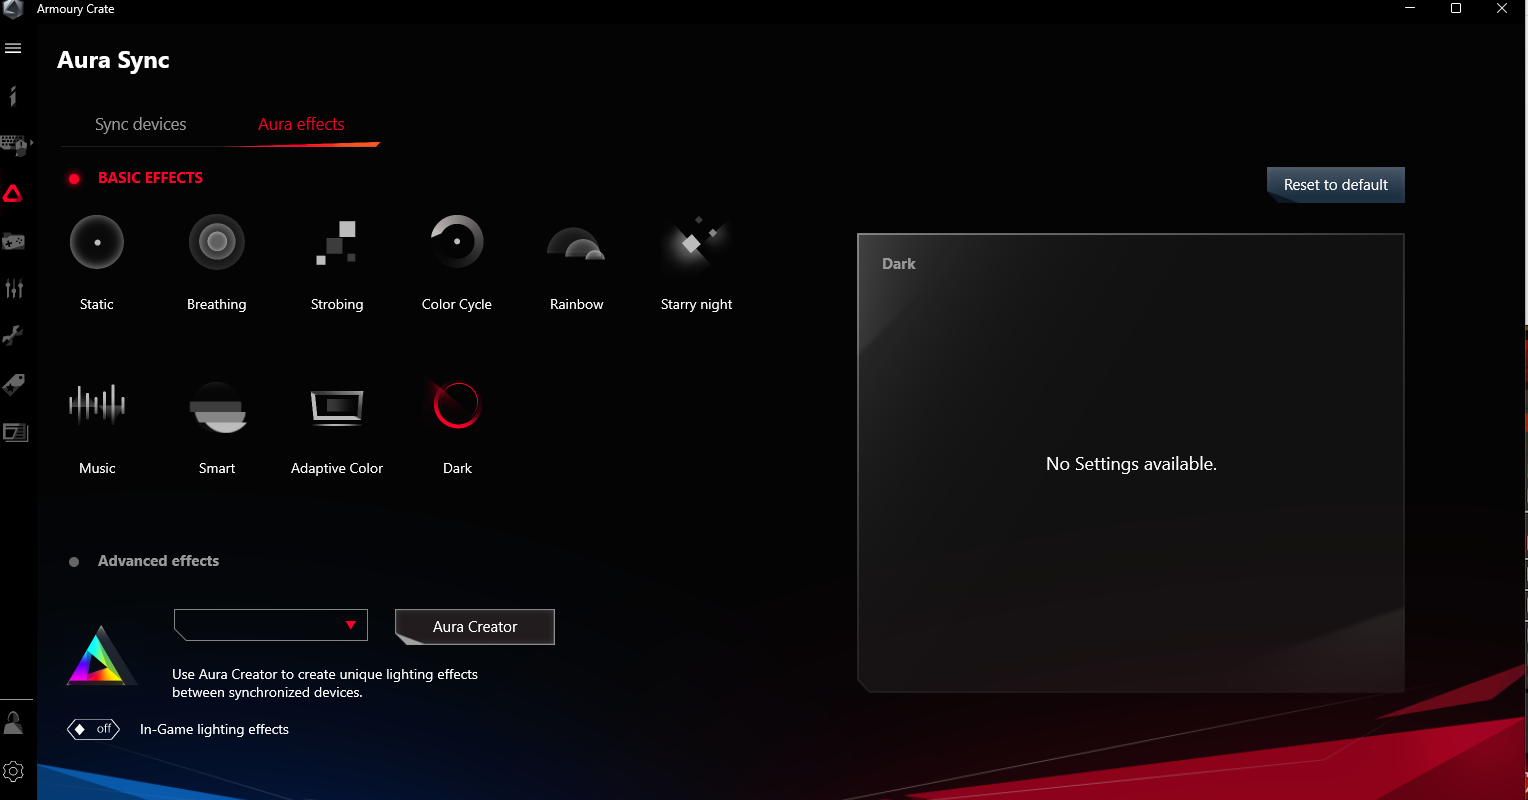The width and height of the screenshot is (1528, 800).
Task: Open the settings gear in the sidebar
Action: (13, 771)
